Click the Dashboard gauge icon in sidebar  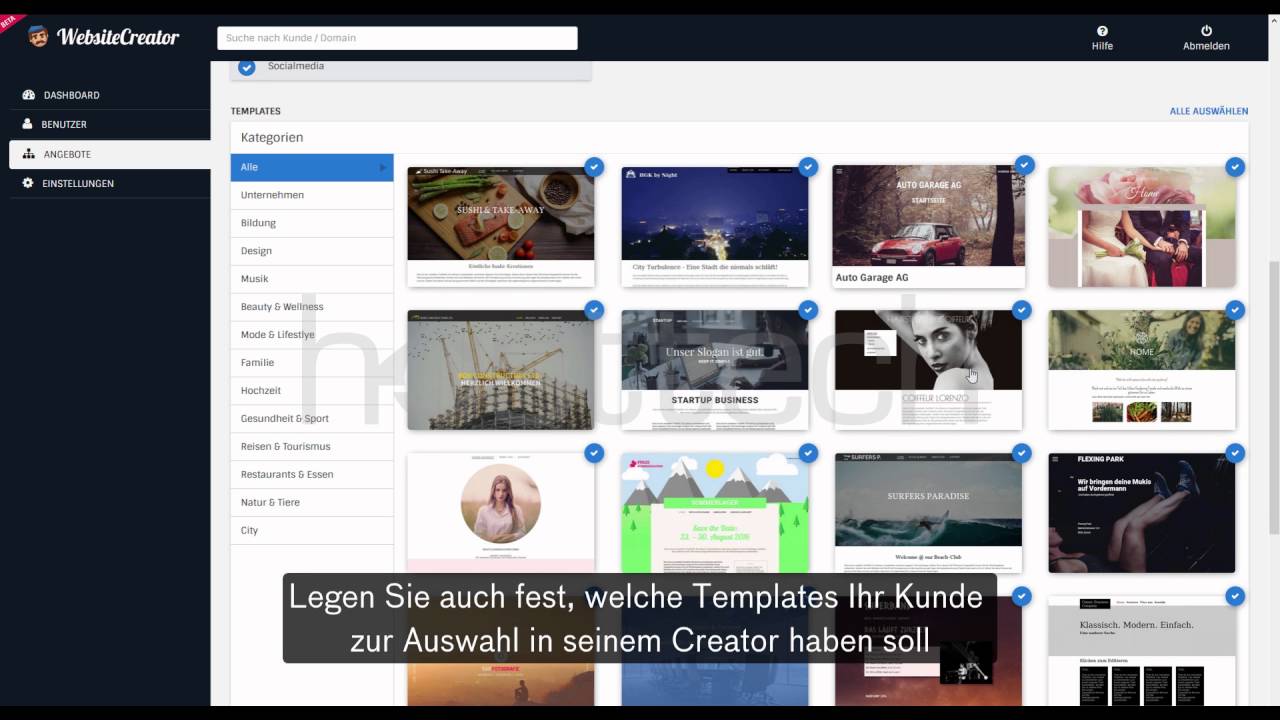(28, 95)
